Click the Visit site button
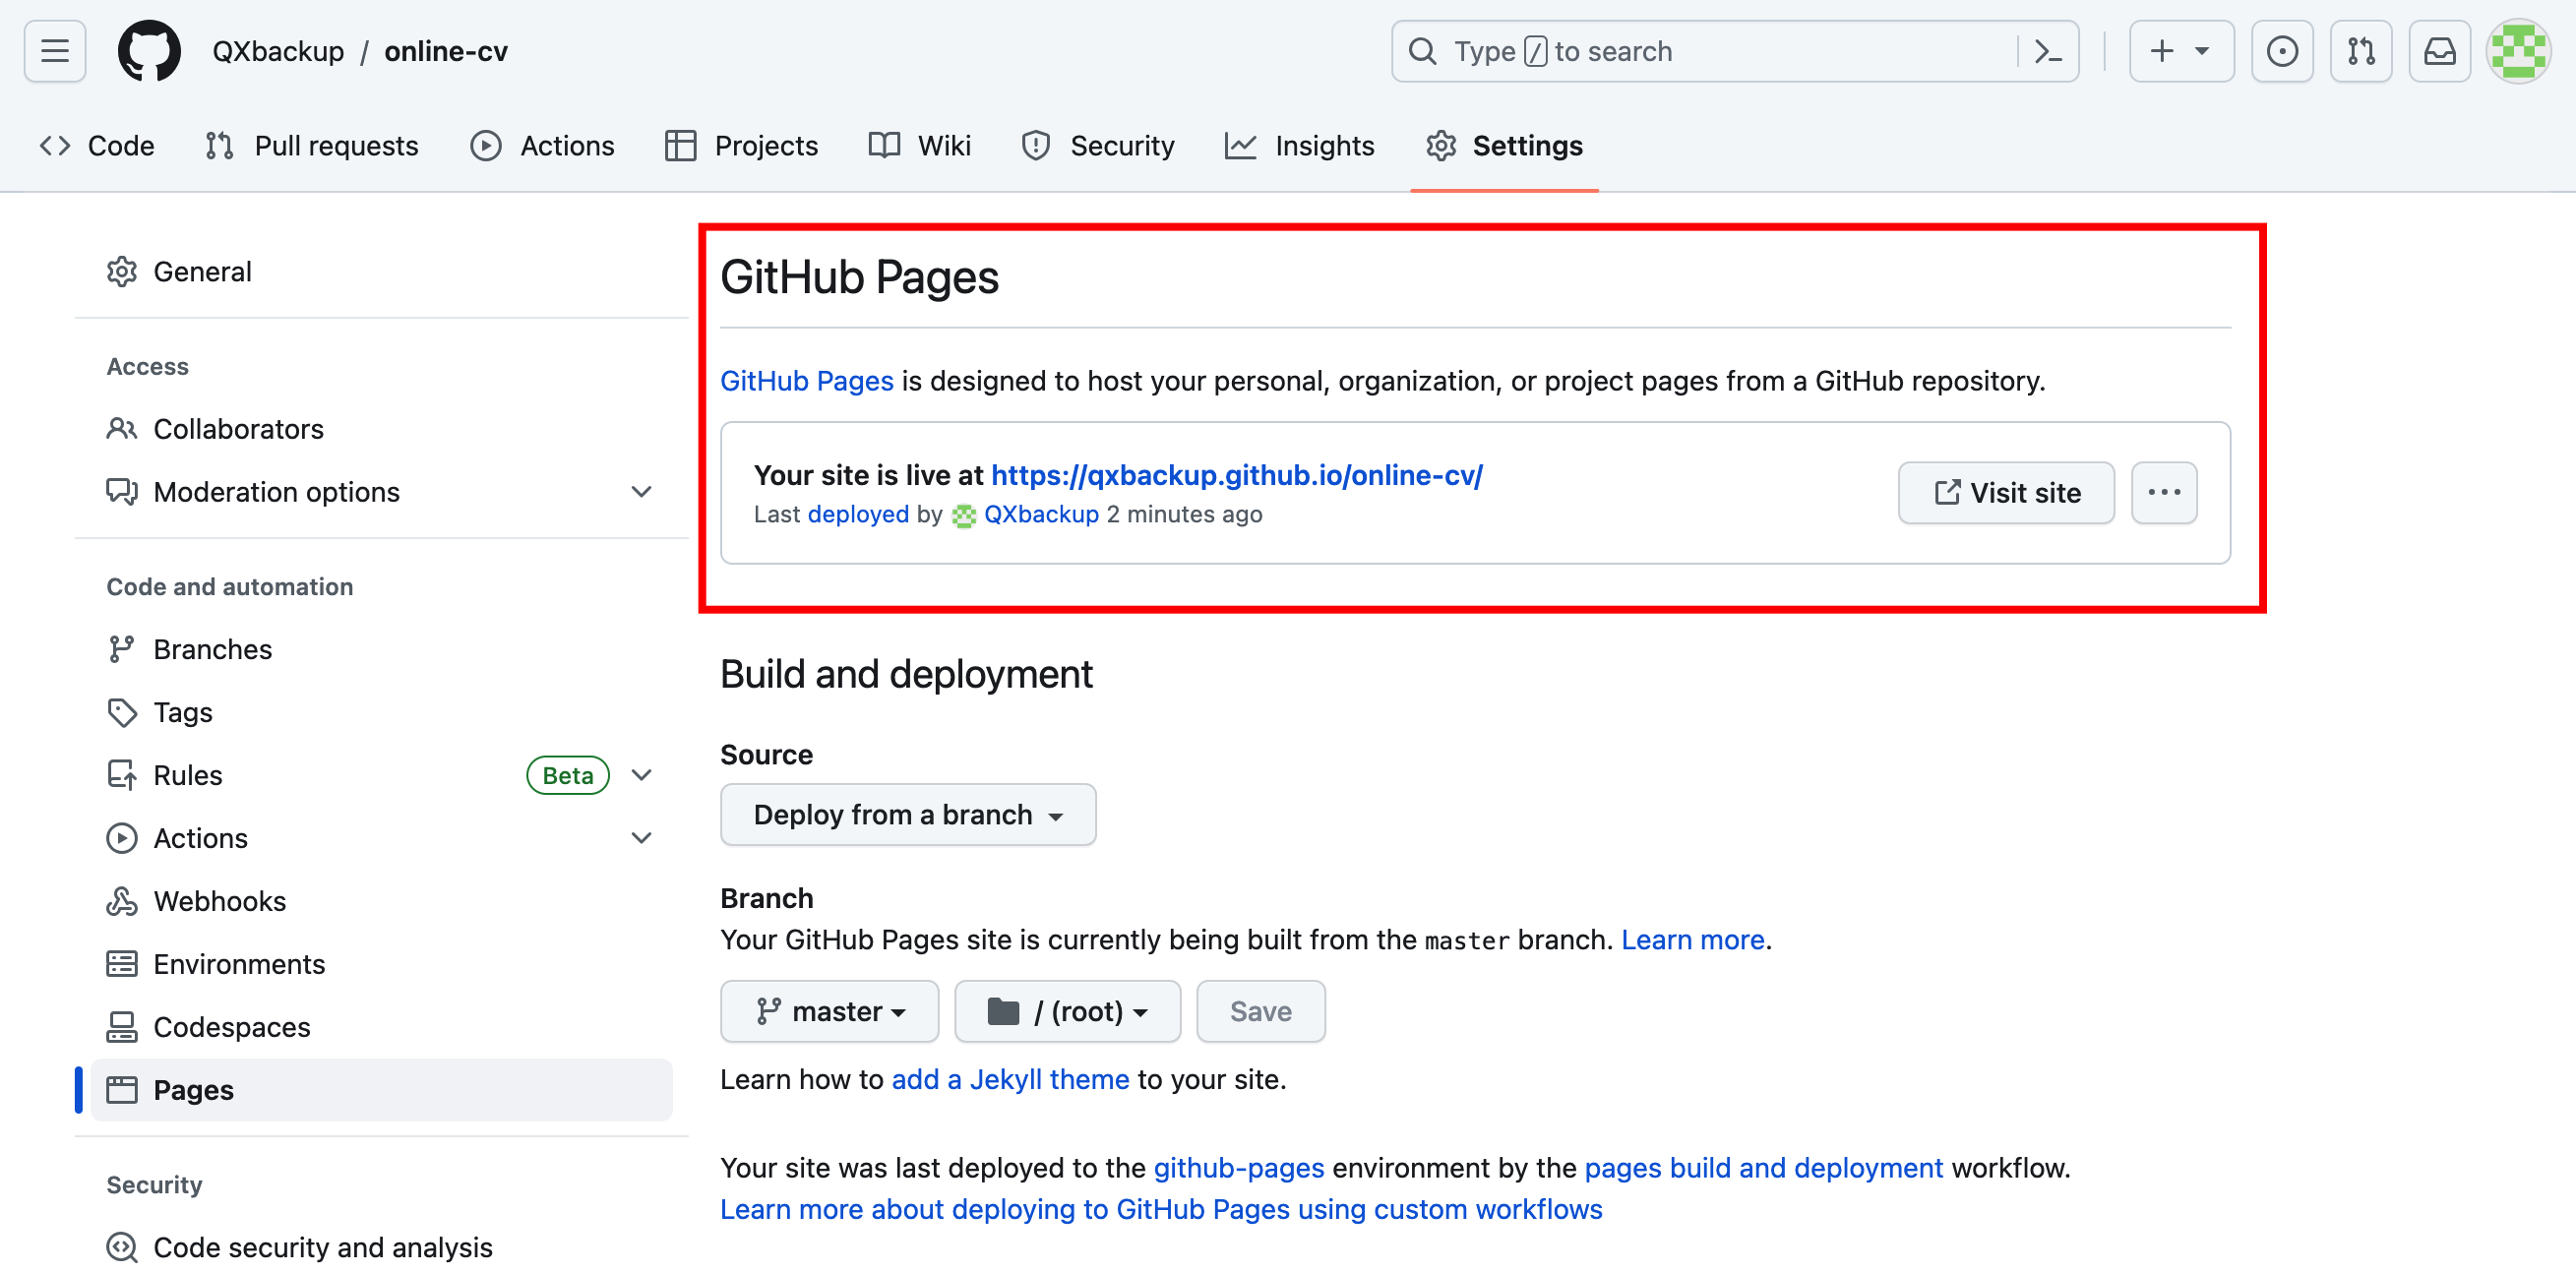Image resolution: width=2576 pixels, height=1273 pixels. 2004,491
